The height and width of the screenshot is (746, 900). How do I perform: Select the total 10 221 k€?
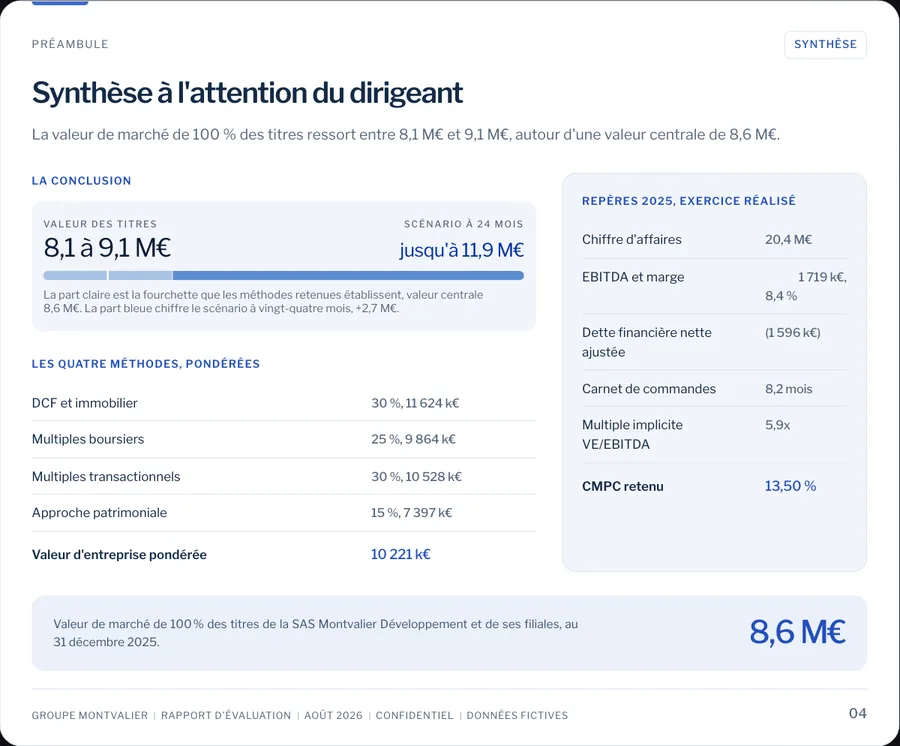pos(401,554)
